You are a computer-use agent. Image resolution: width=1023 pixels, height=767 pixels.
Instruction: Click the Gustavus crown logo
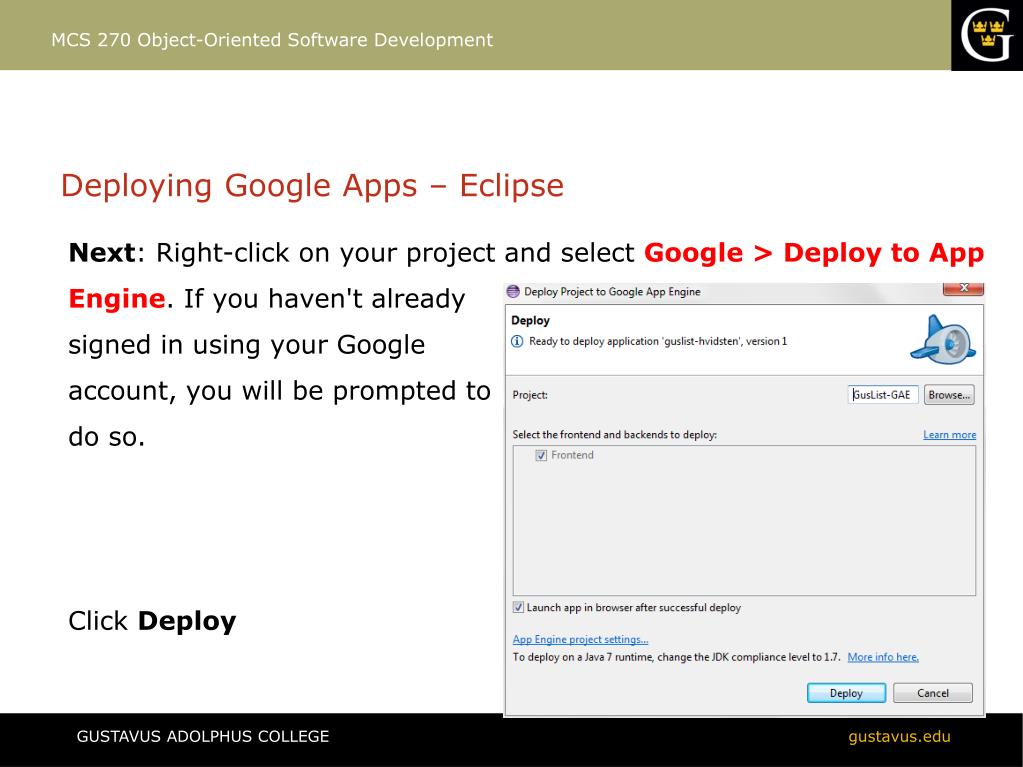(x=986, y=35)
